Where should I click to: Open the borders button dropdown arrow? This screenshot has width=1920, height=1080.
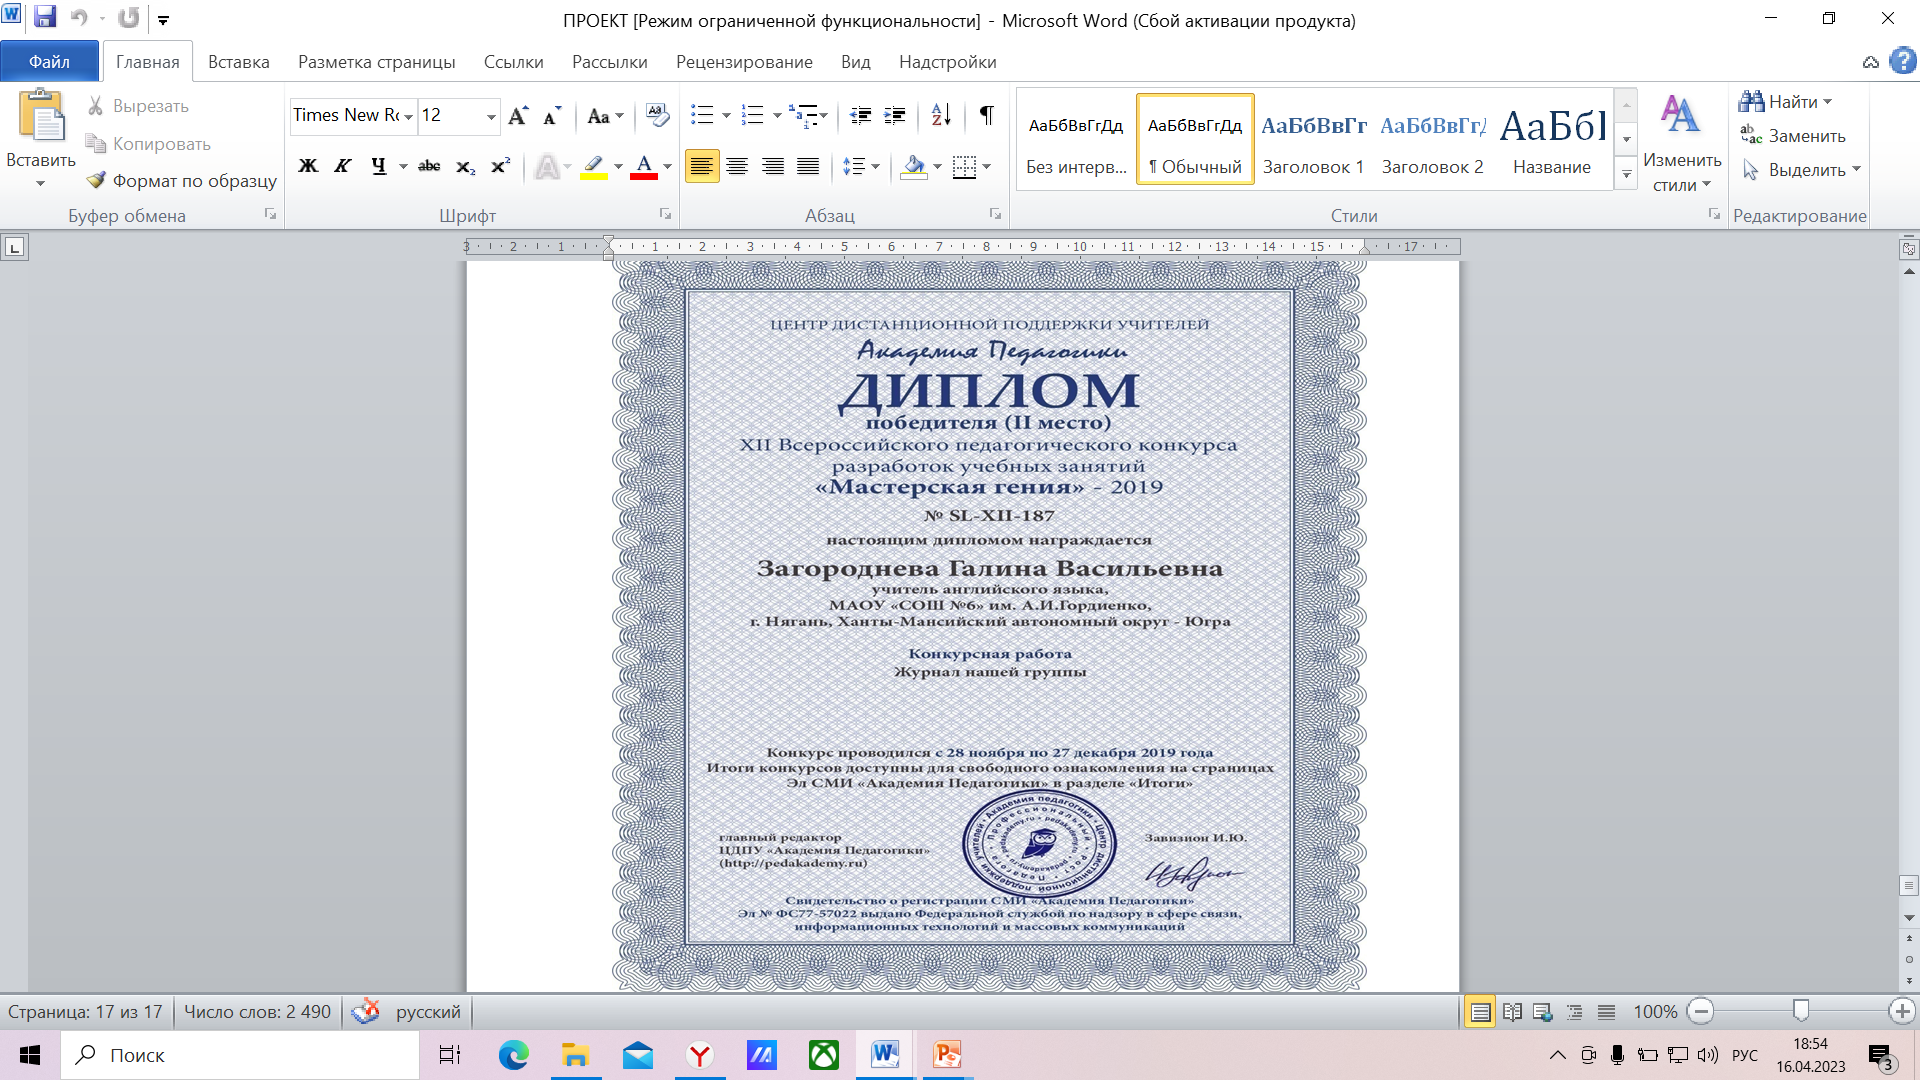(987, 167)
